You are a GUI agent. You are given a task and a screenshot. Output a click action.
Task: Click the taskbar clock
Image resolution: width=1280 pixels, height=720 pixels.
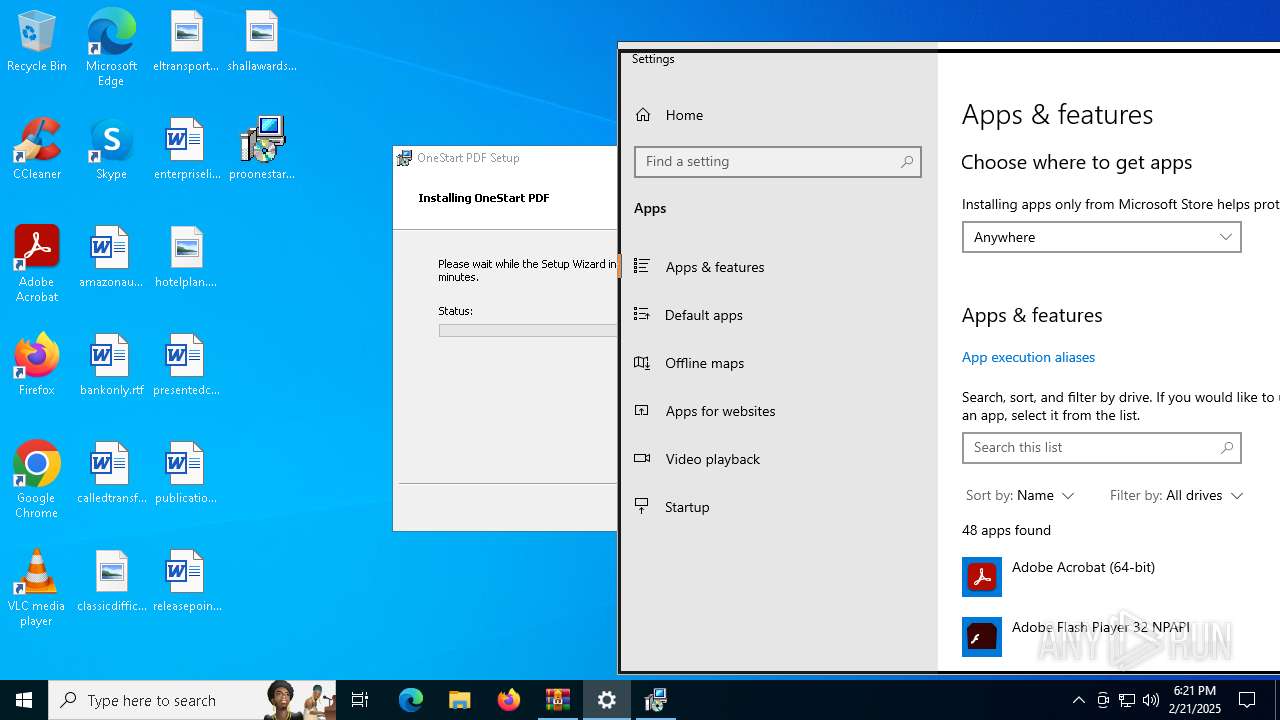pos(1194,700)
